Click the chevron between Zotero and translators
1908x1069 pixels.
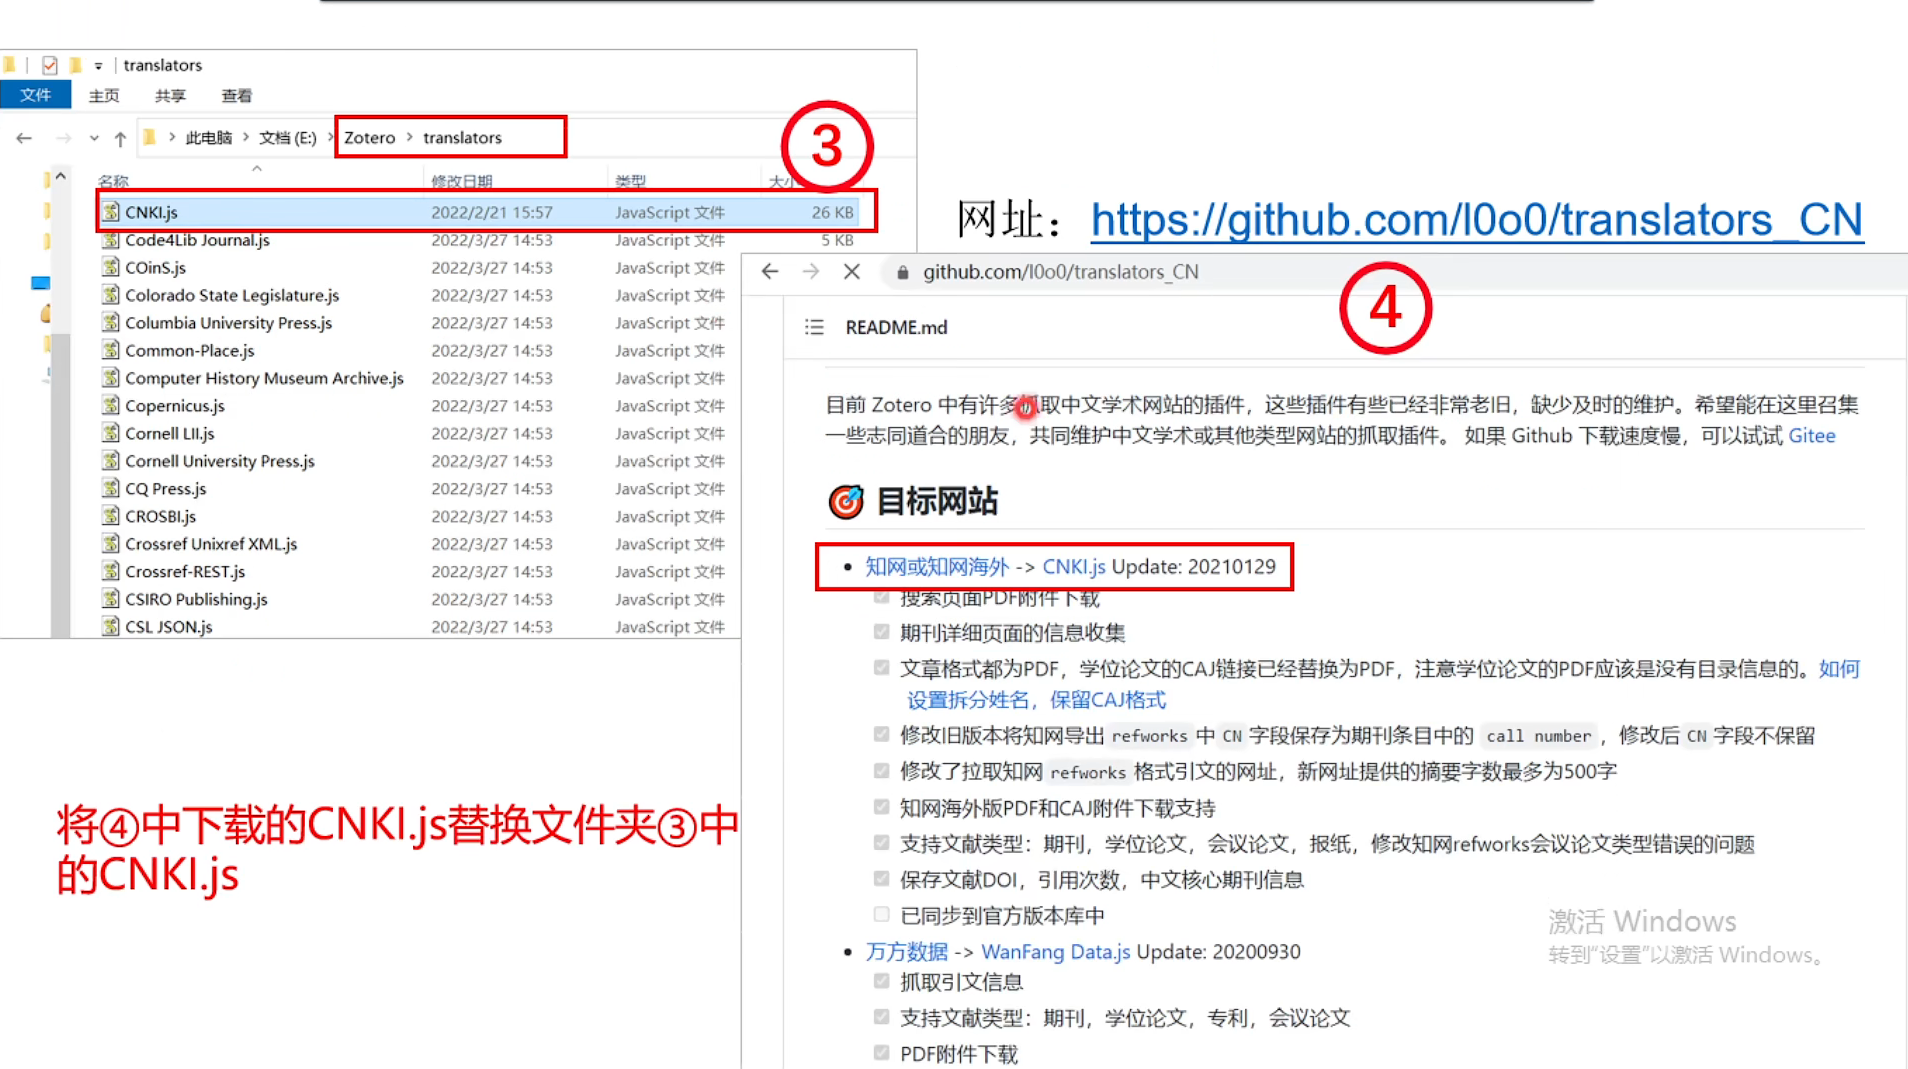[x=410, y=137]
